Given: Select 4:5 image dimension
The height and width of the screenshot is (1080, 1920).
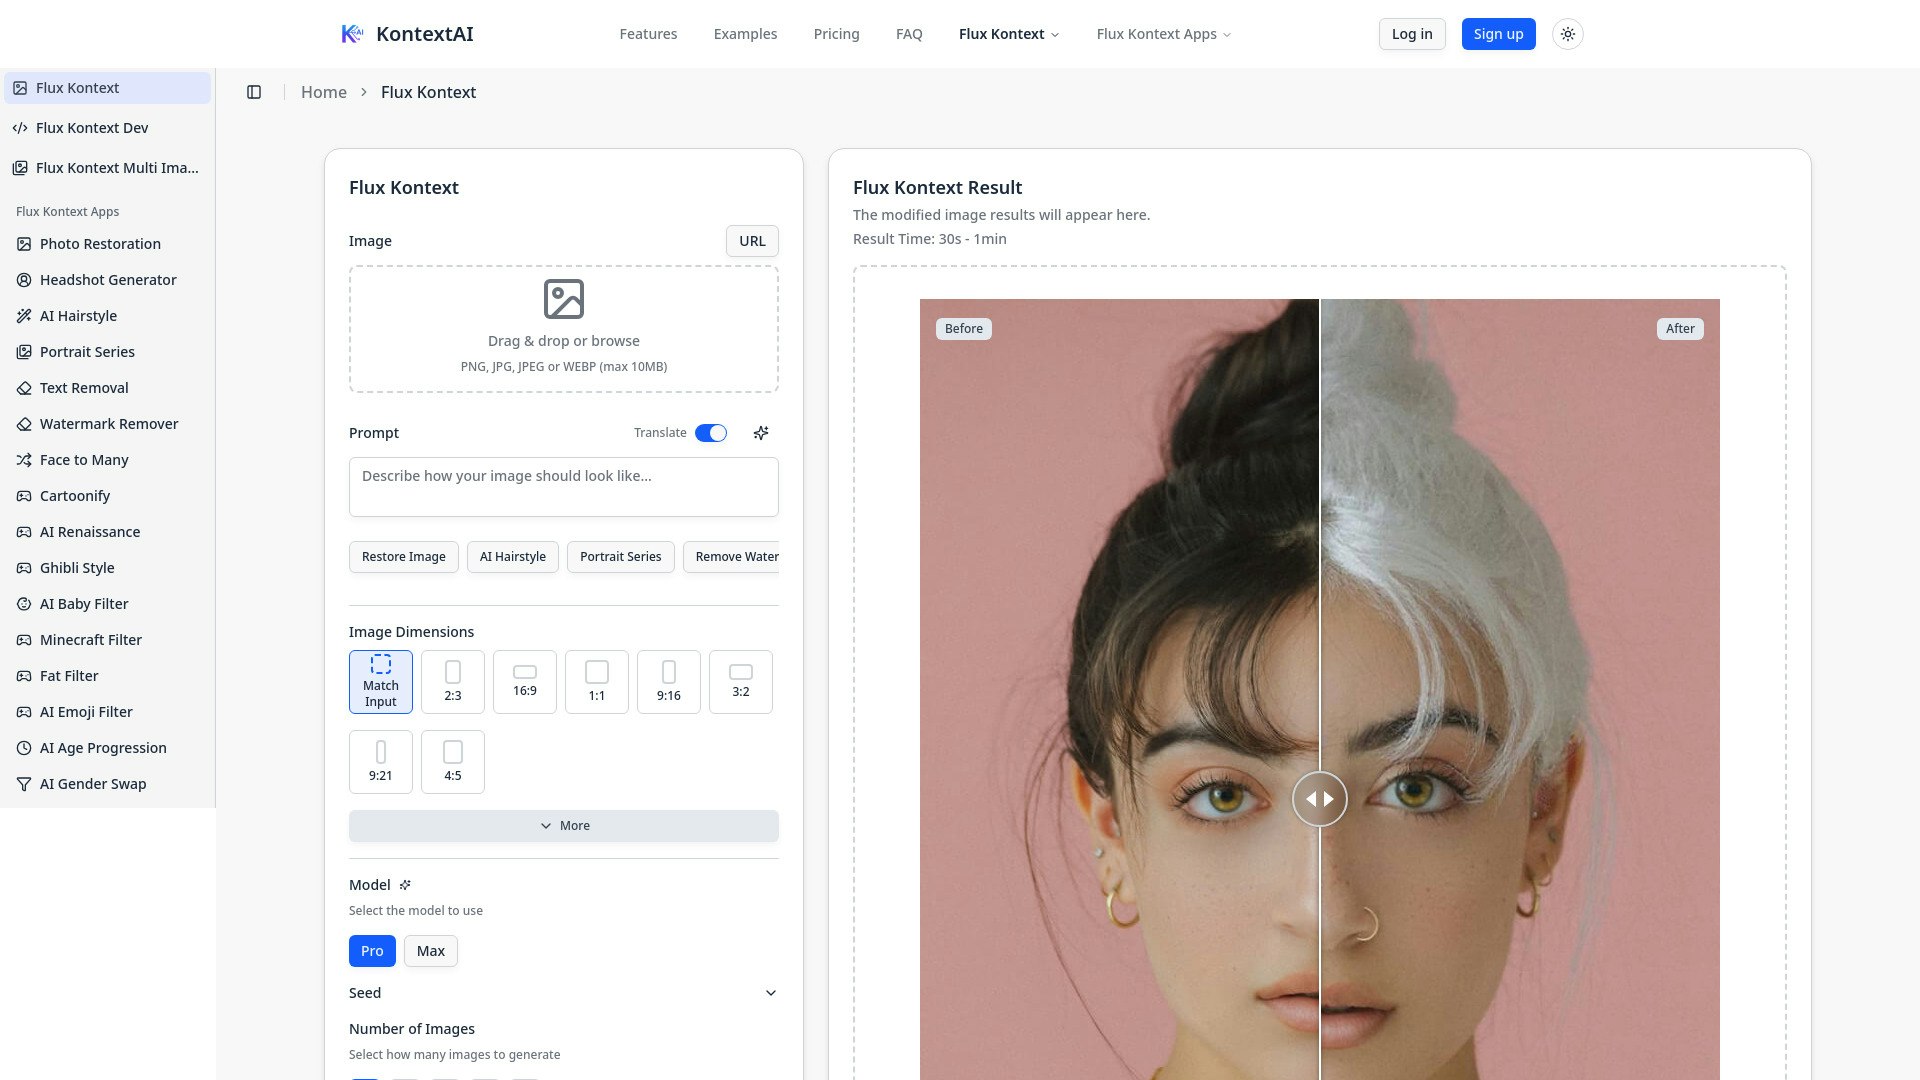Looking at the screenshot, I should coord(453,762).
